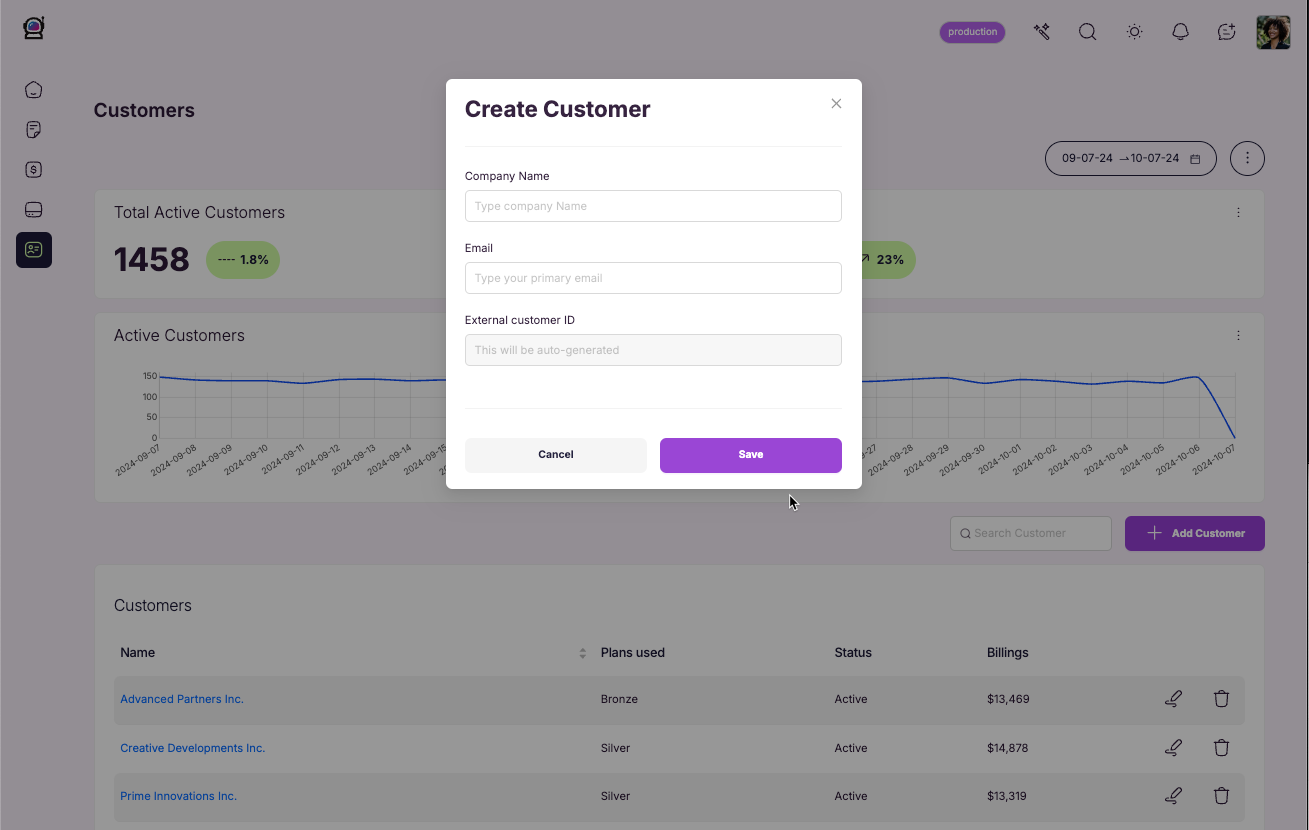This screenshot has height=830, width=1309.
Task: Open the Active Customers card options menu
Action: (x=1238, y=335)
